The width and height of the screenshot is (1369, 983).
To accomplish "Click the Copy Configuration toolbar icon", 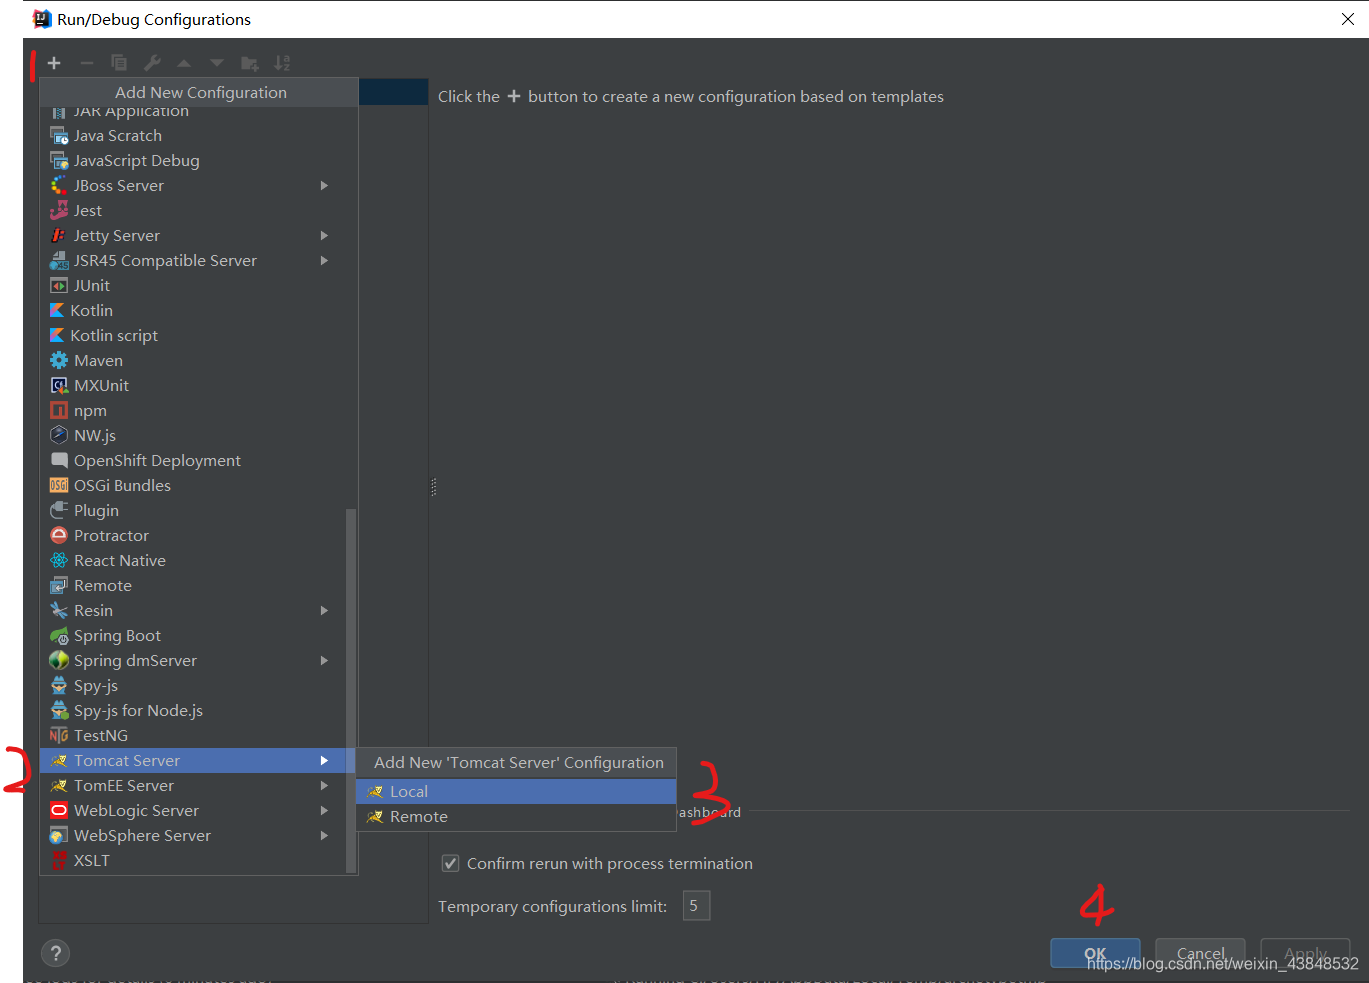I will pyautogui.click(x=119, y=63).
